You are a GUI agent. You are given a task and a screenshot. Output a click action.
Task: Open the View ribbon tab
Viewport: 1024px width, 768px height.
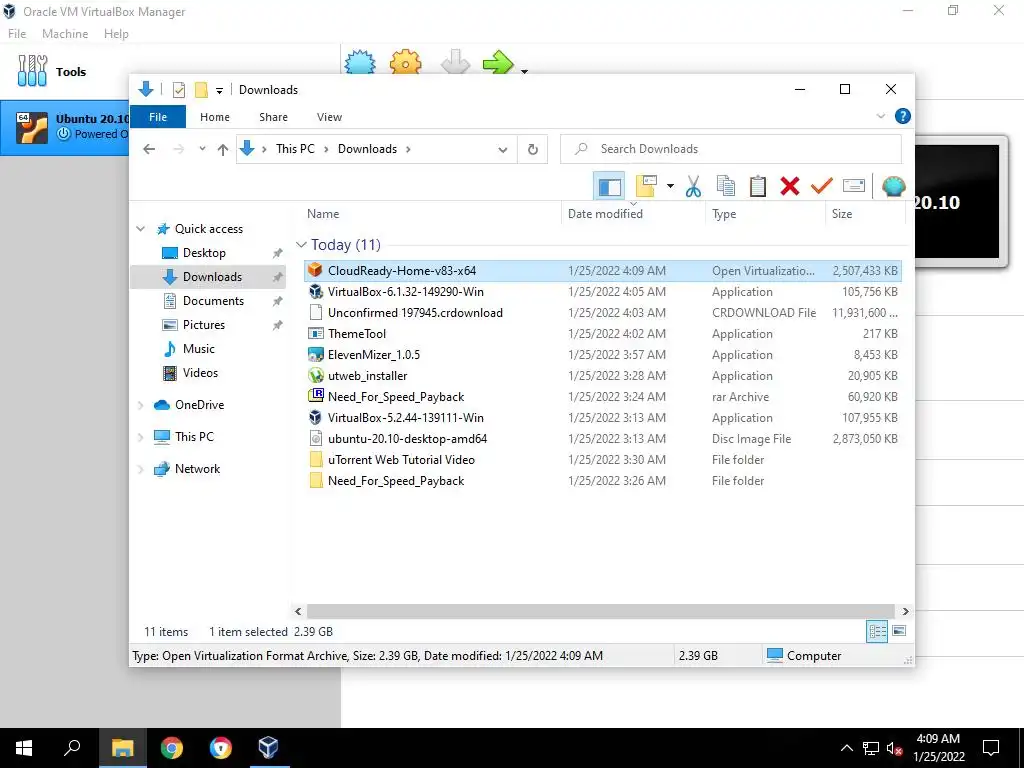click(x=329, y=117)
